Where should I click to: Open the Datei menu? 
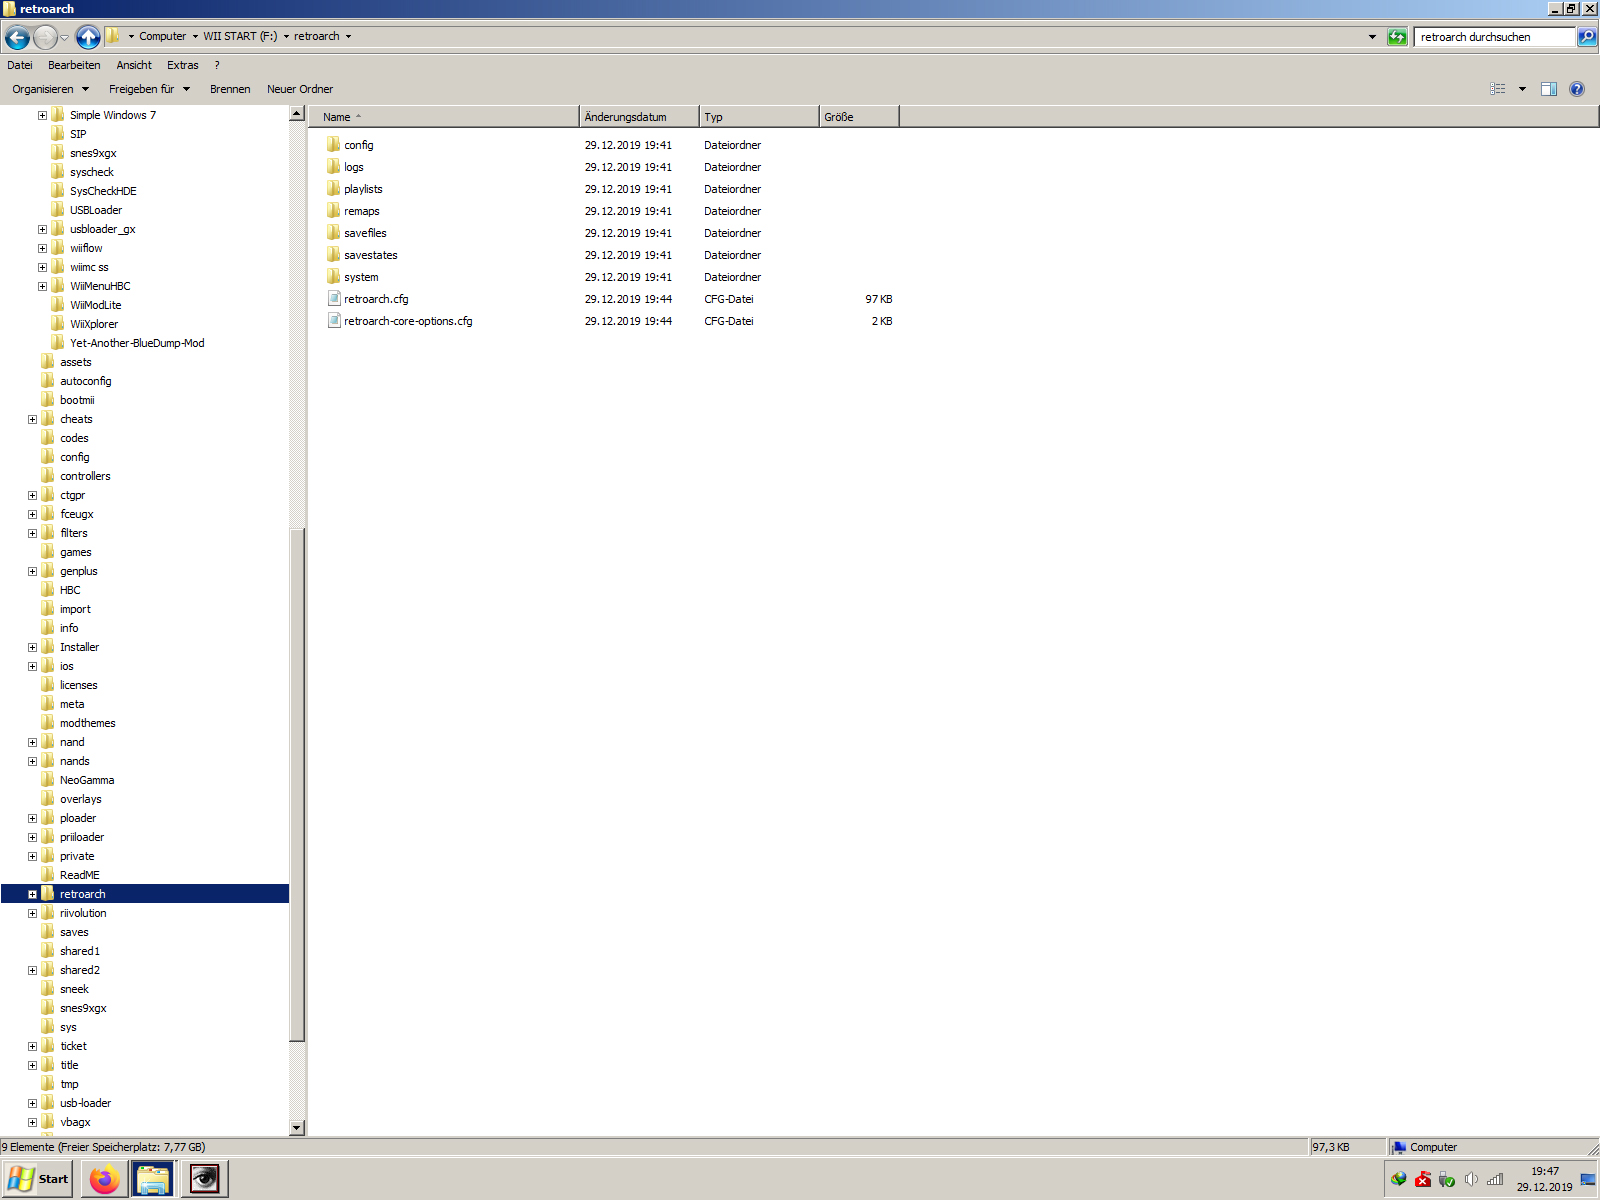click(x=20, y=65)
